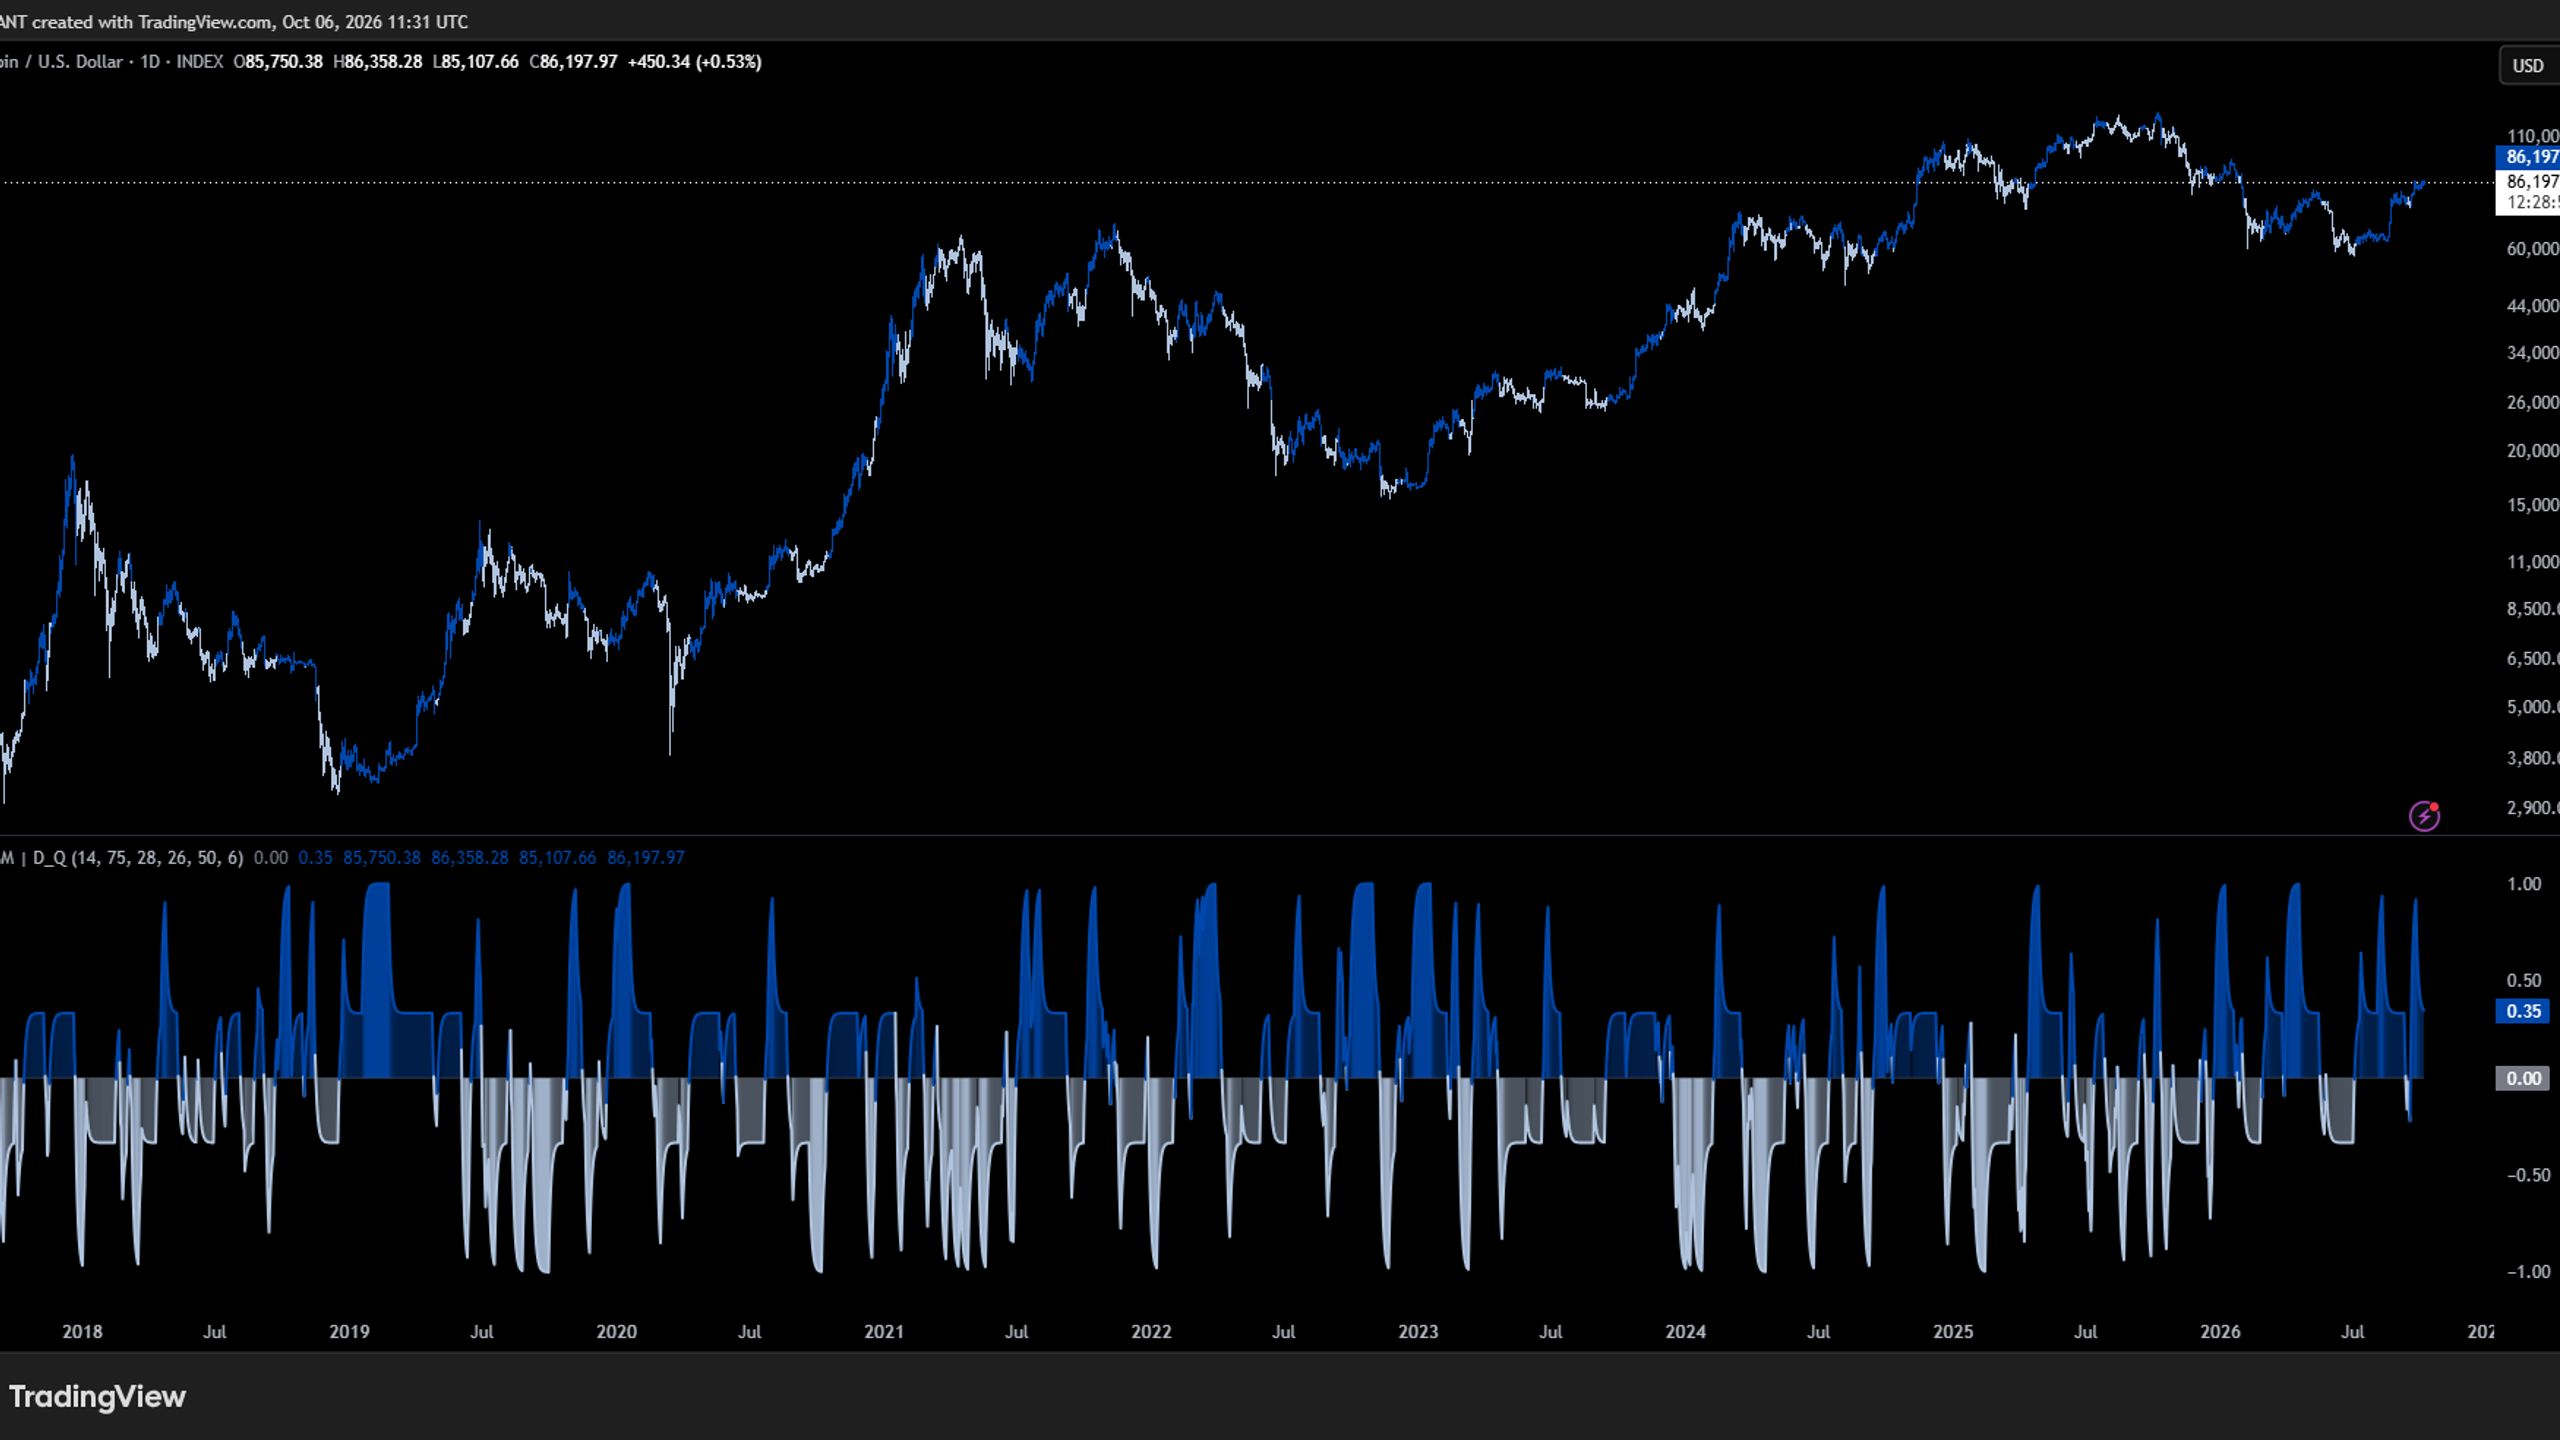The height and width of the screenshot is (1440, 2560).
Task: Click the 20,000 price axis label
Action: click(2532, 450)
